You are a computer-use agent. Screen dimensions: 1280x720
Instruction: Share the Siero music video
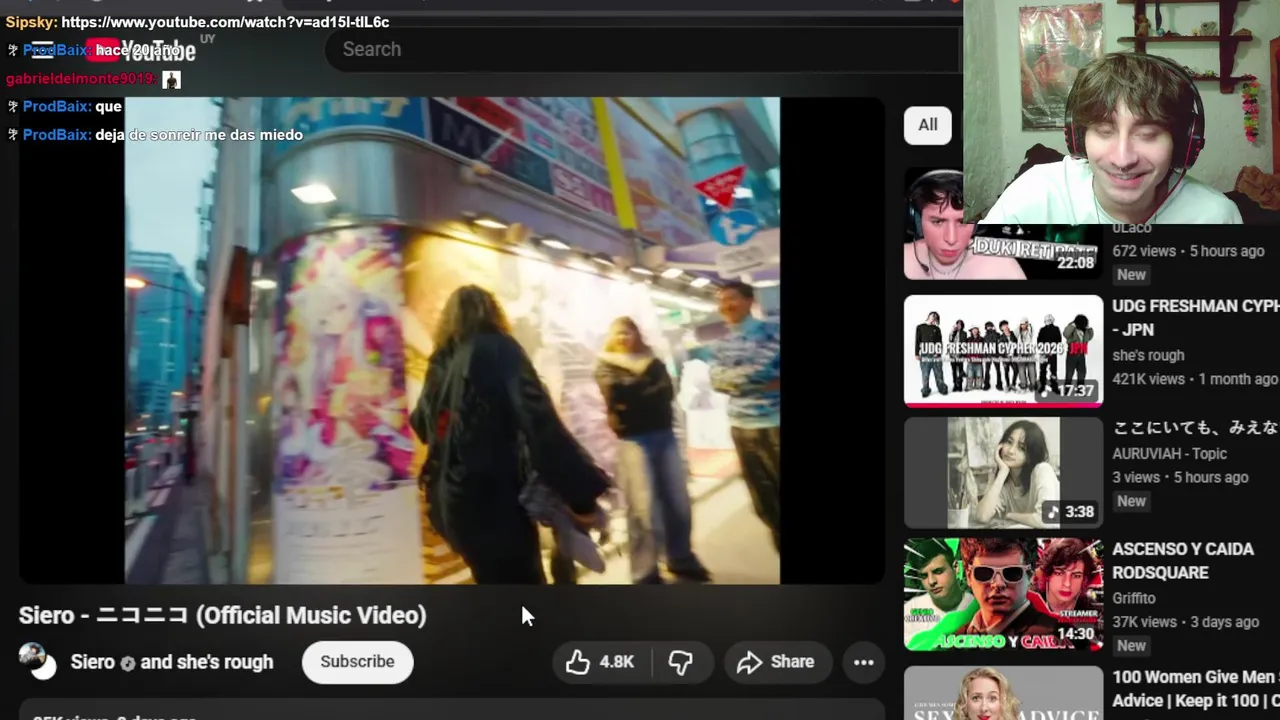(775, 662)
